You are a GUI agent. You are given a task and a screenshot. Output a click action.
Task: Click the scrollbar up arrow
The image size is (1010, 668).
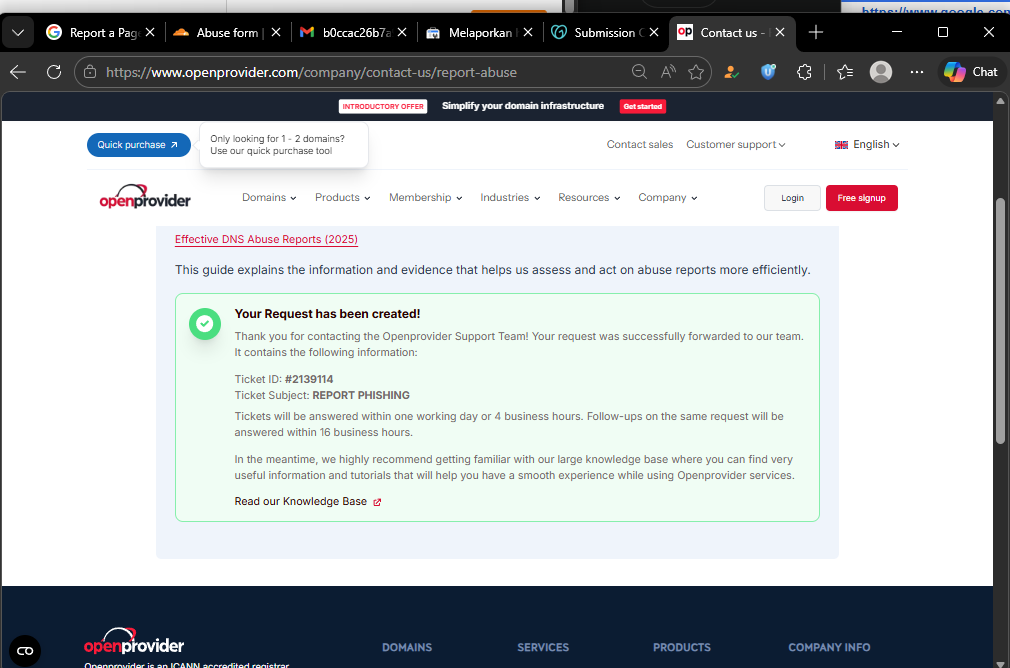(1000, 100)
